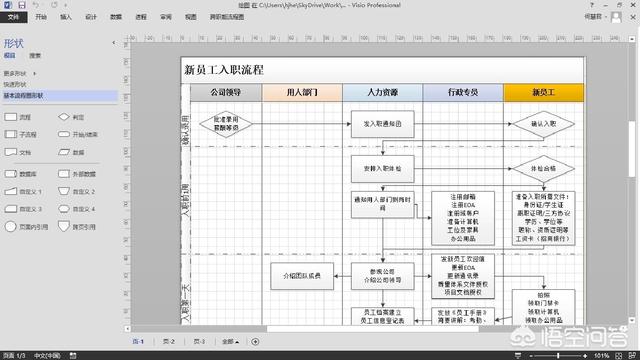Switch to the 设计 ribbon tab
The image size is (640, 360).
click(91, 17)
